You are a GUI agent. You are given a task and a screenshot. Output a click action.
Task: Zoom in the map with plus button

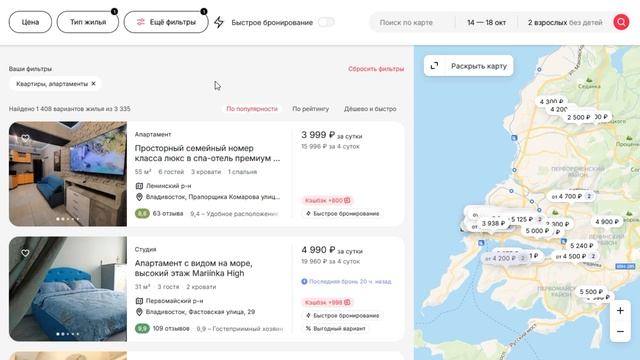coord(620,311)
